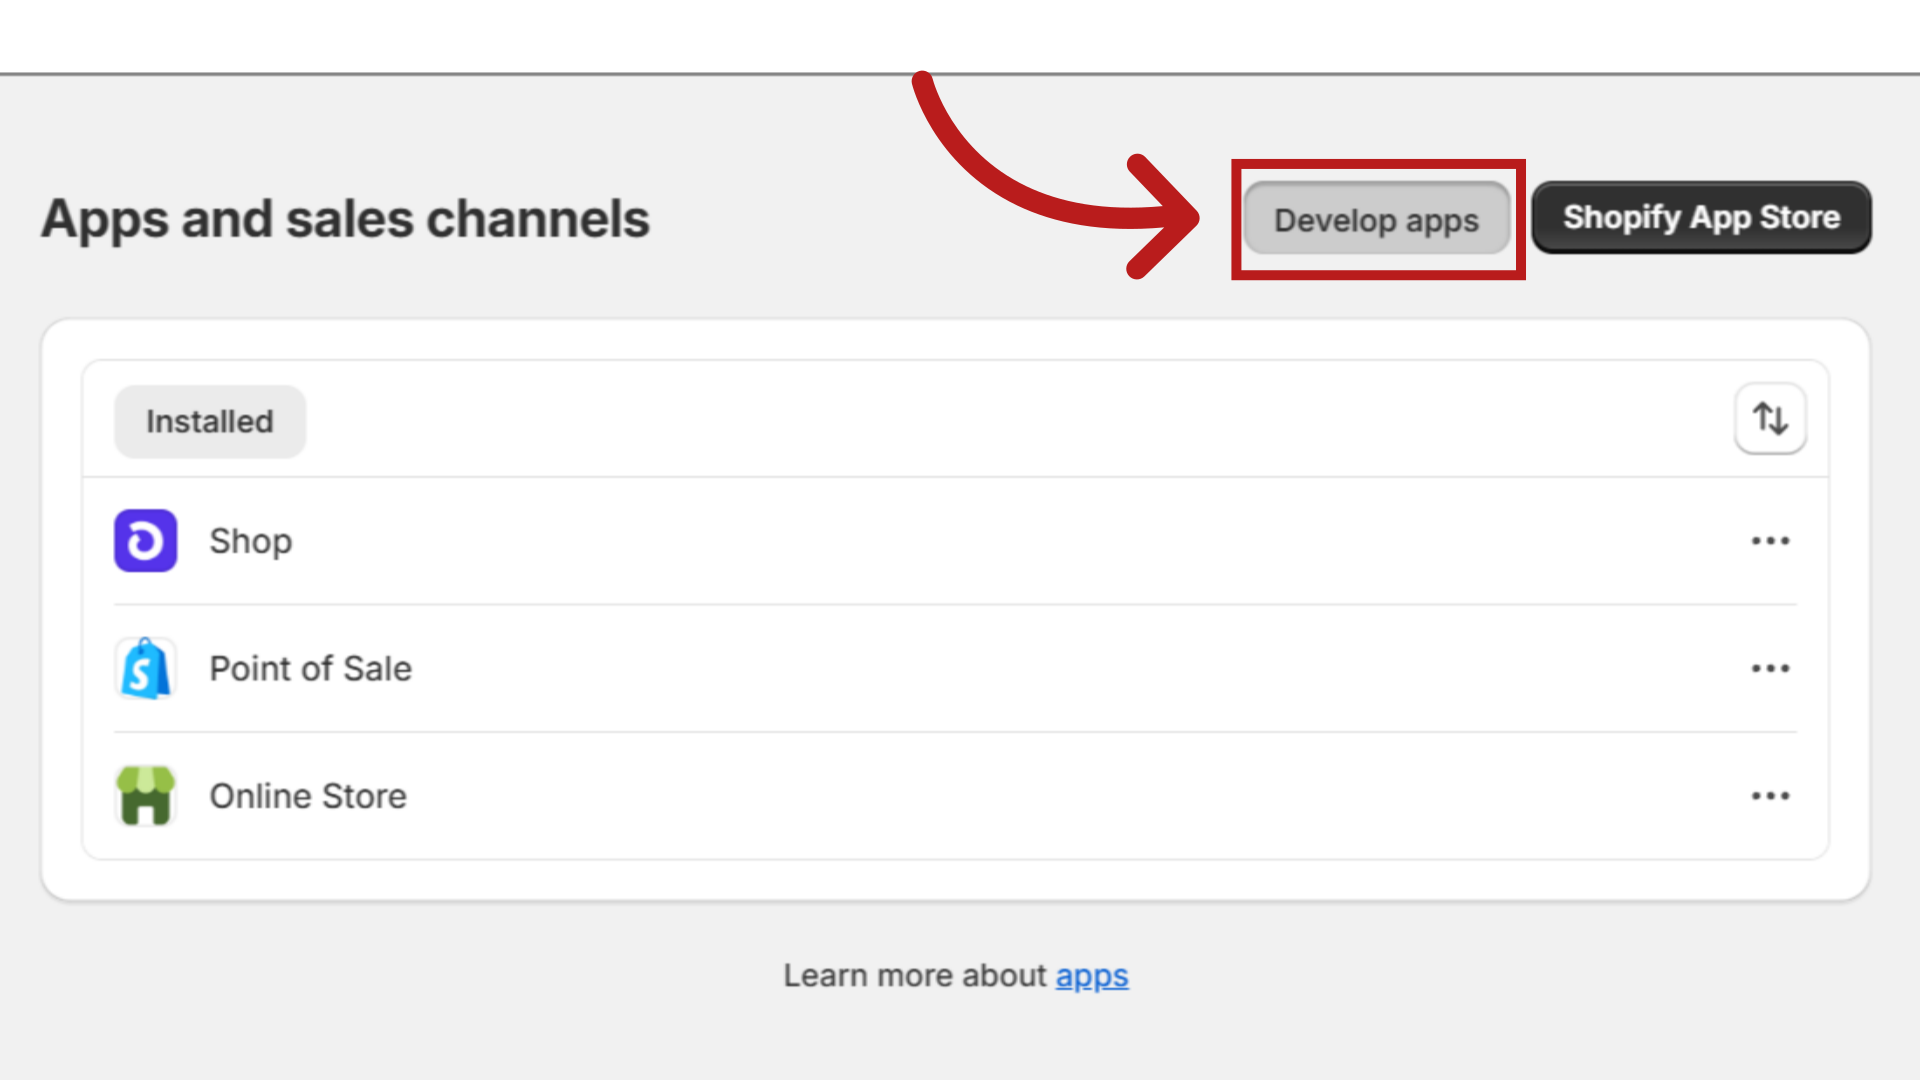This screenshot has width=1920, height=1080.
Task: Open the Shopify App Store
Action: 1701,217
